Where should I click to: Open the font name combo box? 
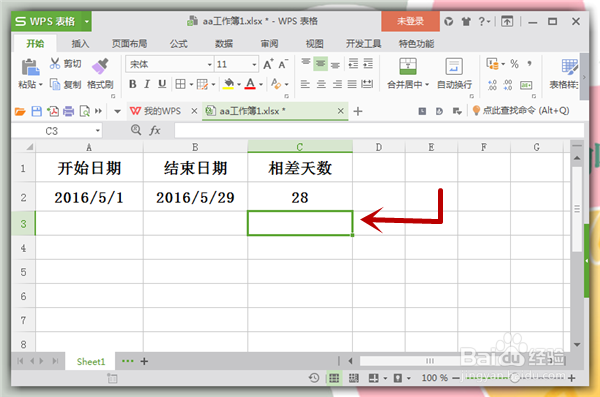click(170, 64)
